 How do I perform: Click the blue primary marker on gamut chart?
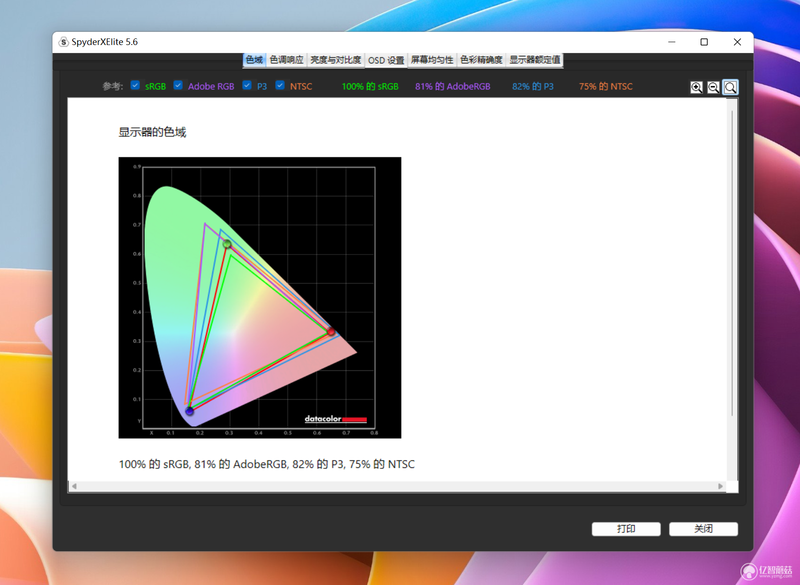click(189, 411)
